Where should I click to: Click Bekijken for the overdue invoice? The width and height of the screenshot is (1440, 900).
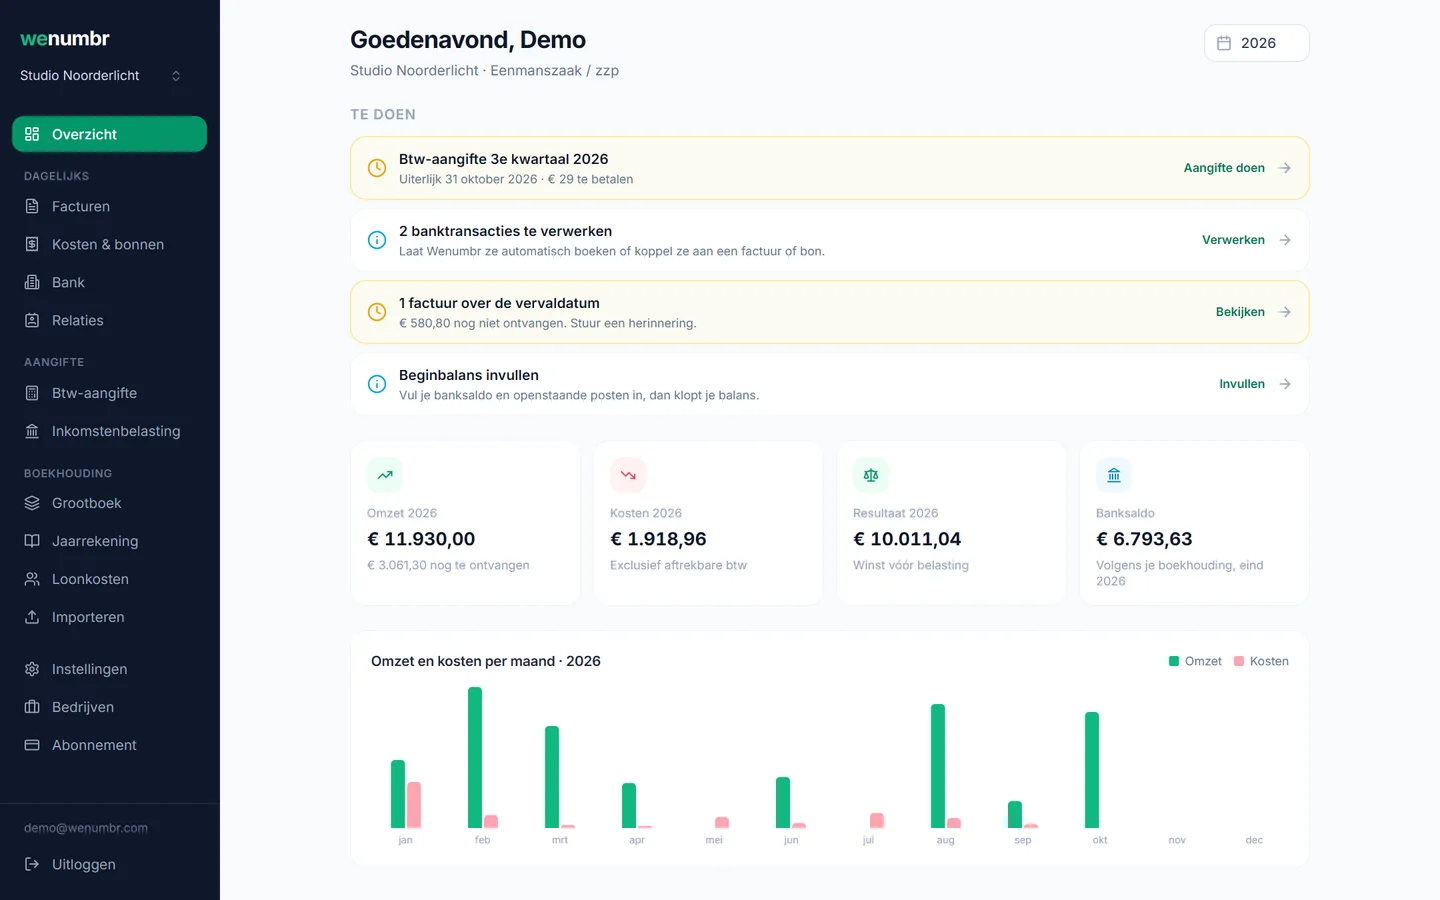(x=1240, y=312)
